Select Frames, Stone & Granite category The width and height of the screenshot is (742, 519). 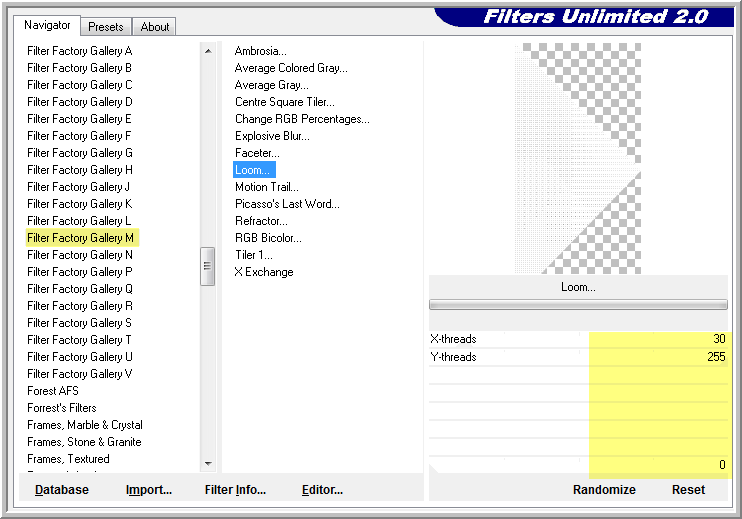84,442
